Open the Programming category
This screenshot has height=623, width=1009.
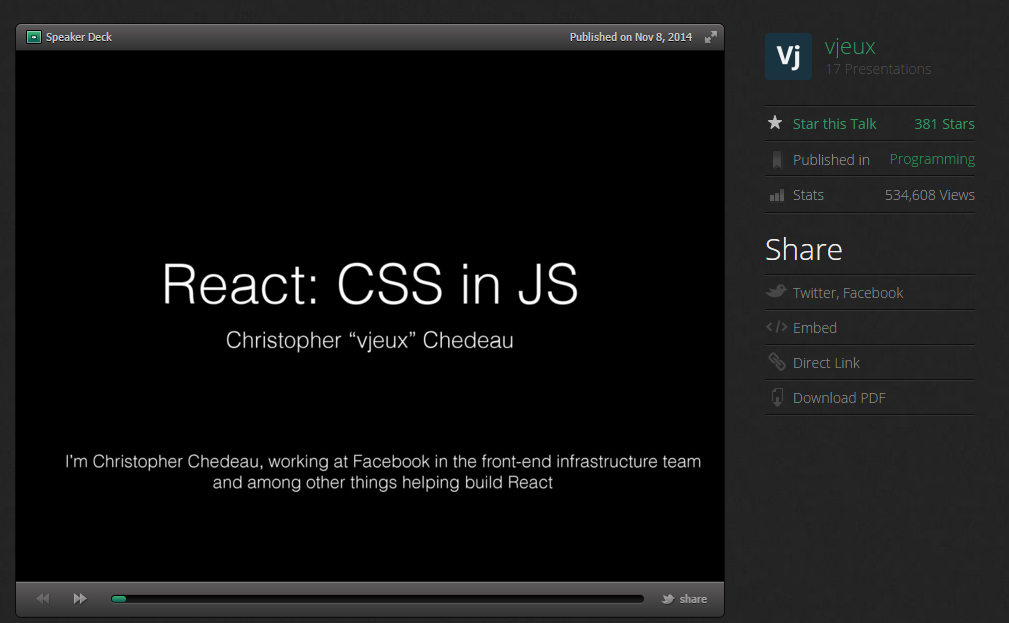[x=932, y=159]
